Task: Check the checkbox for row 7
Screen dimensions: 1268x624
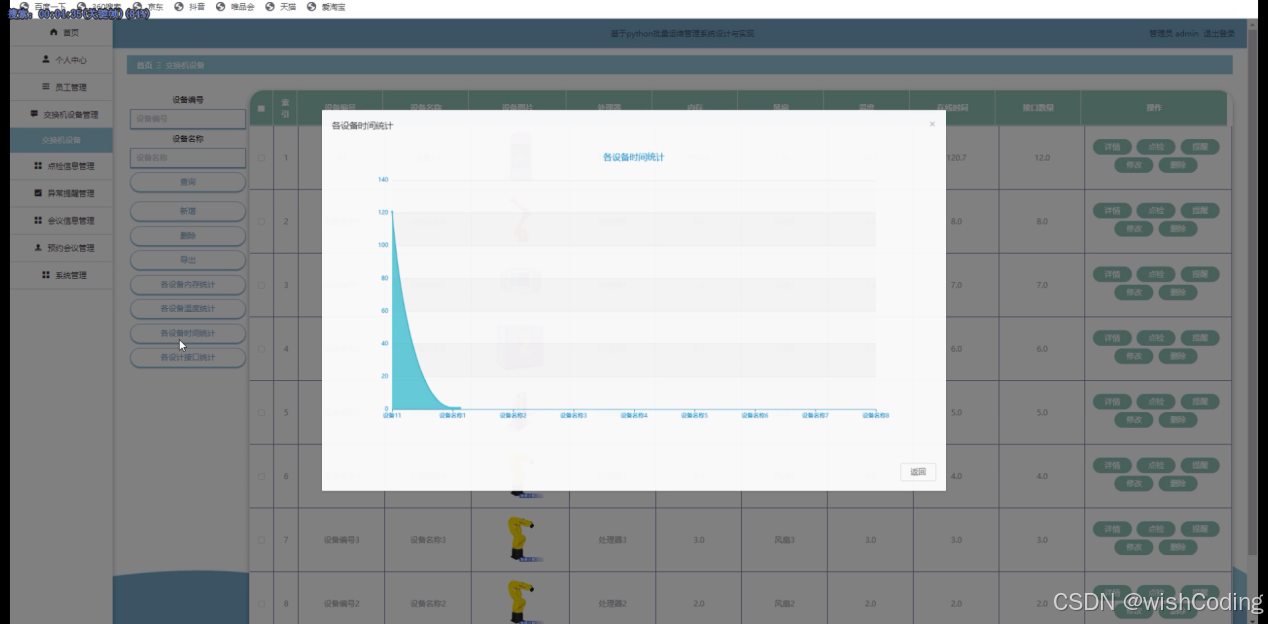Action: pyautogui.click(x=262, y=540)
